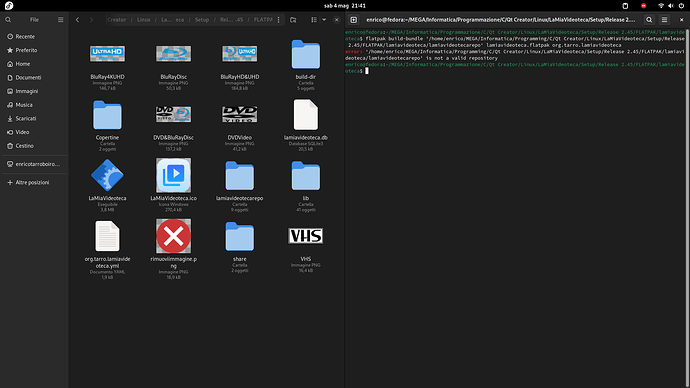This screenshot has width=690, height=388.
Task: Select Preferito in the sidebar
Action: coord(35,50)
